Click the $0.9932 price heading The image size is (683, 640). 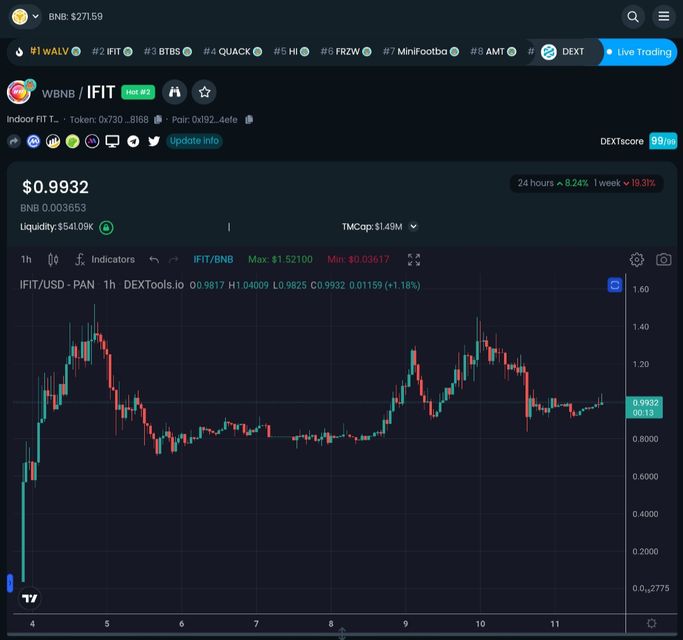point(55,187)
